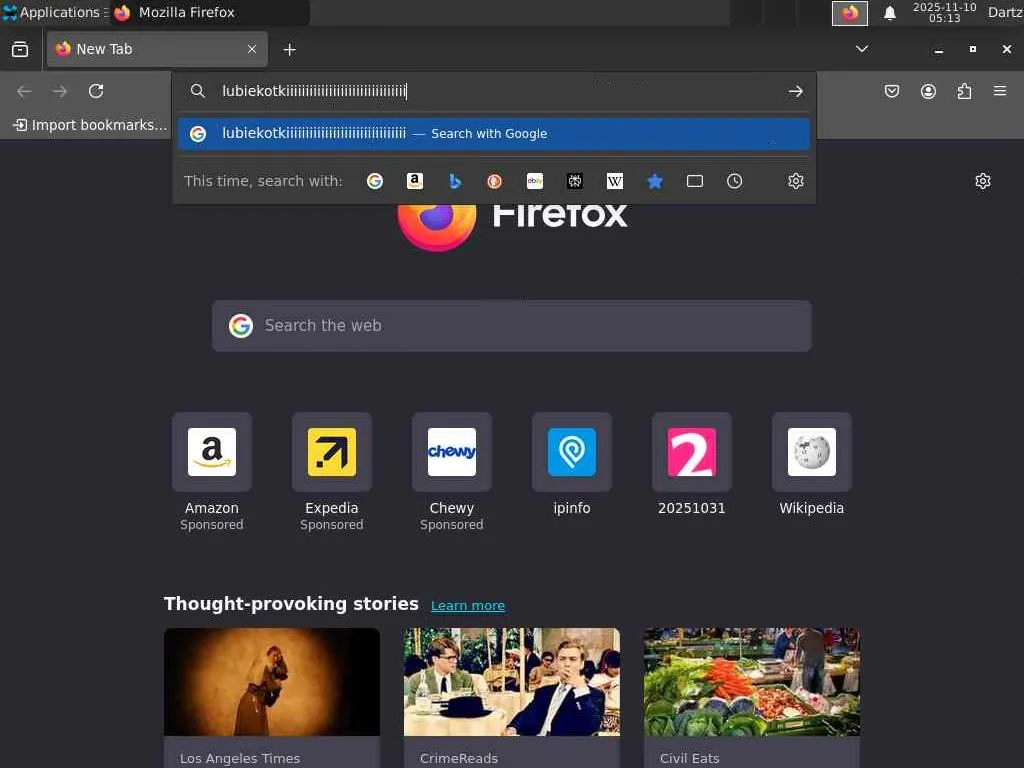Open the Applications menu in the panel
This screenshot has height=768, width=1024.
[x=54, y=12]
